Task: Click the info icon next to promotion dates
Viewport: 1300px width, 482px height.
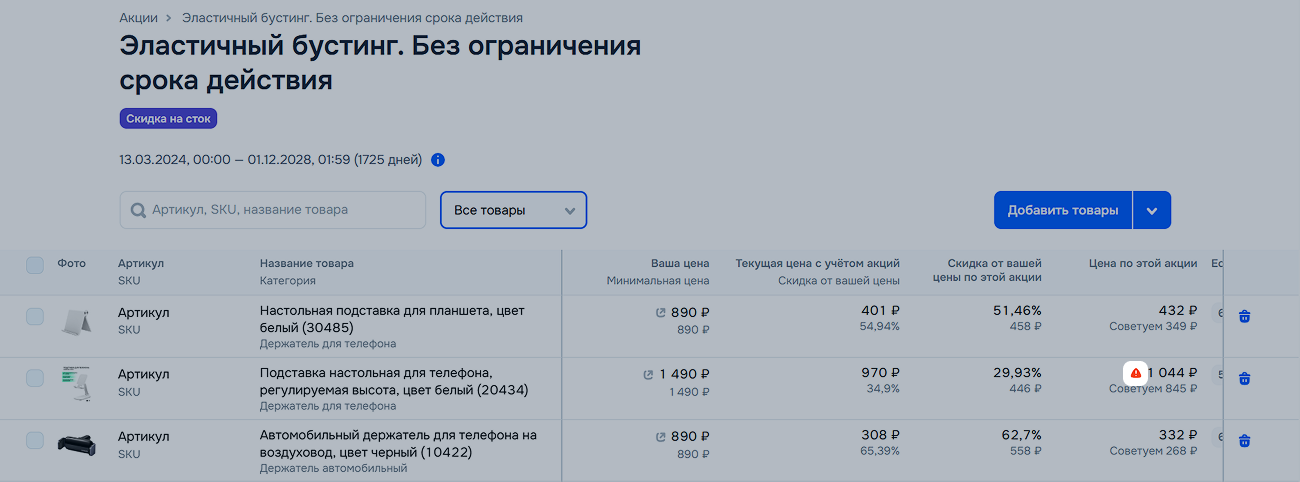Action: pos(437,160)
